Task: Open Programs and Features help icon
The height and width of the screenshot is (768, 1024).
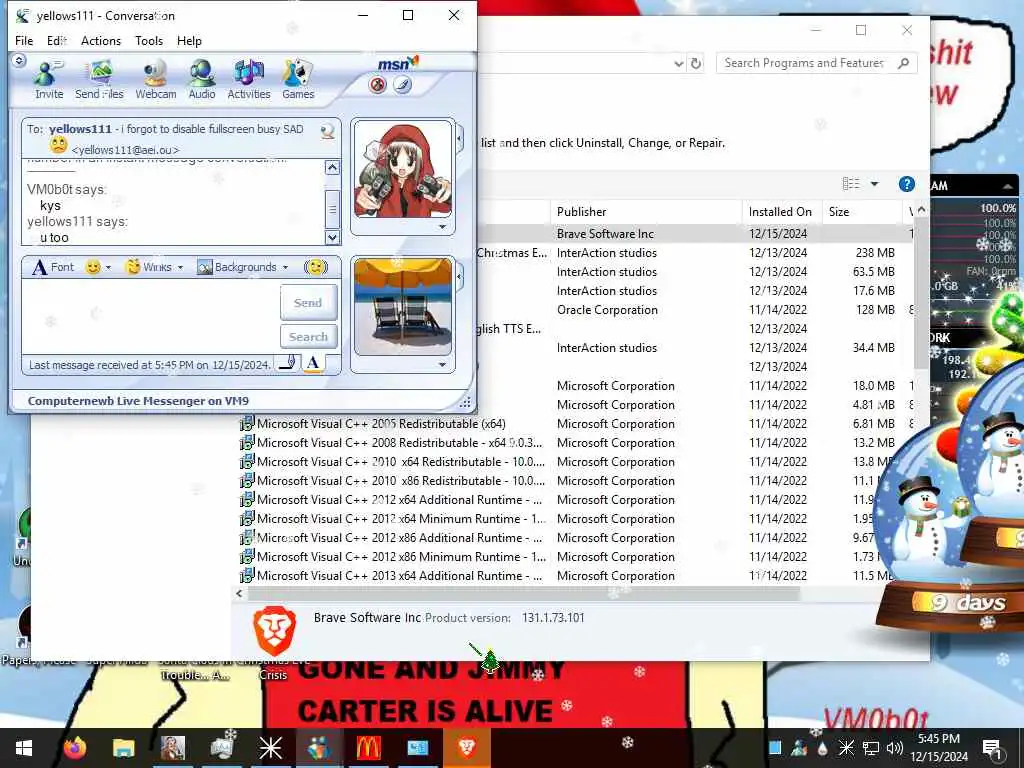Action: pyautogui.click(x=906, y=184)
